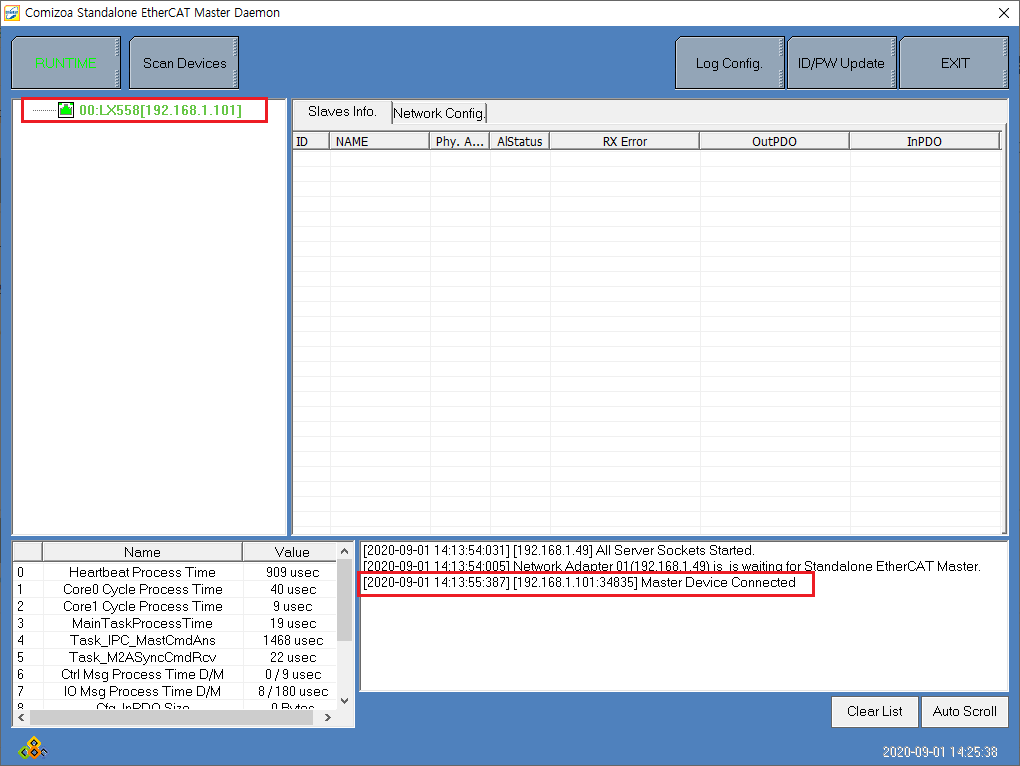Click the RX Error column header
This screenshot has width=1020, height=766.
(x=624, y=142)
